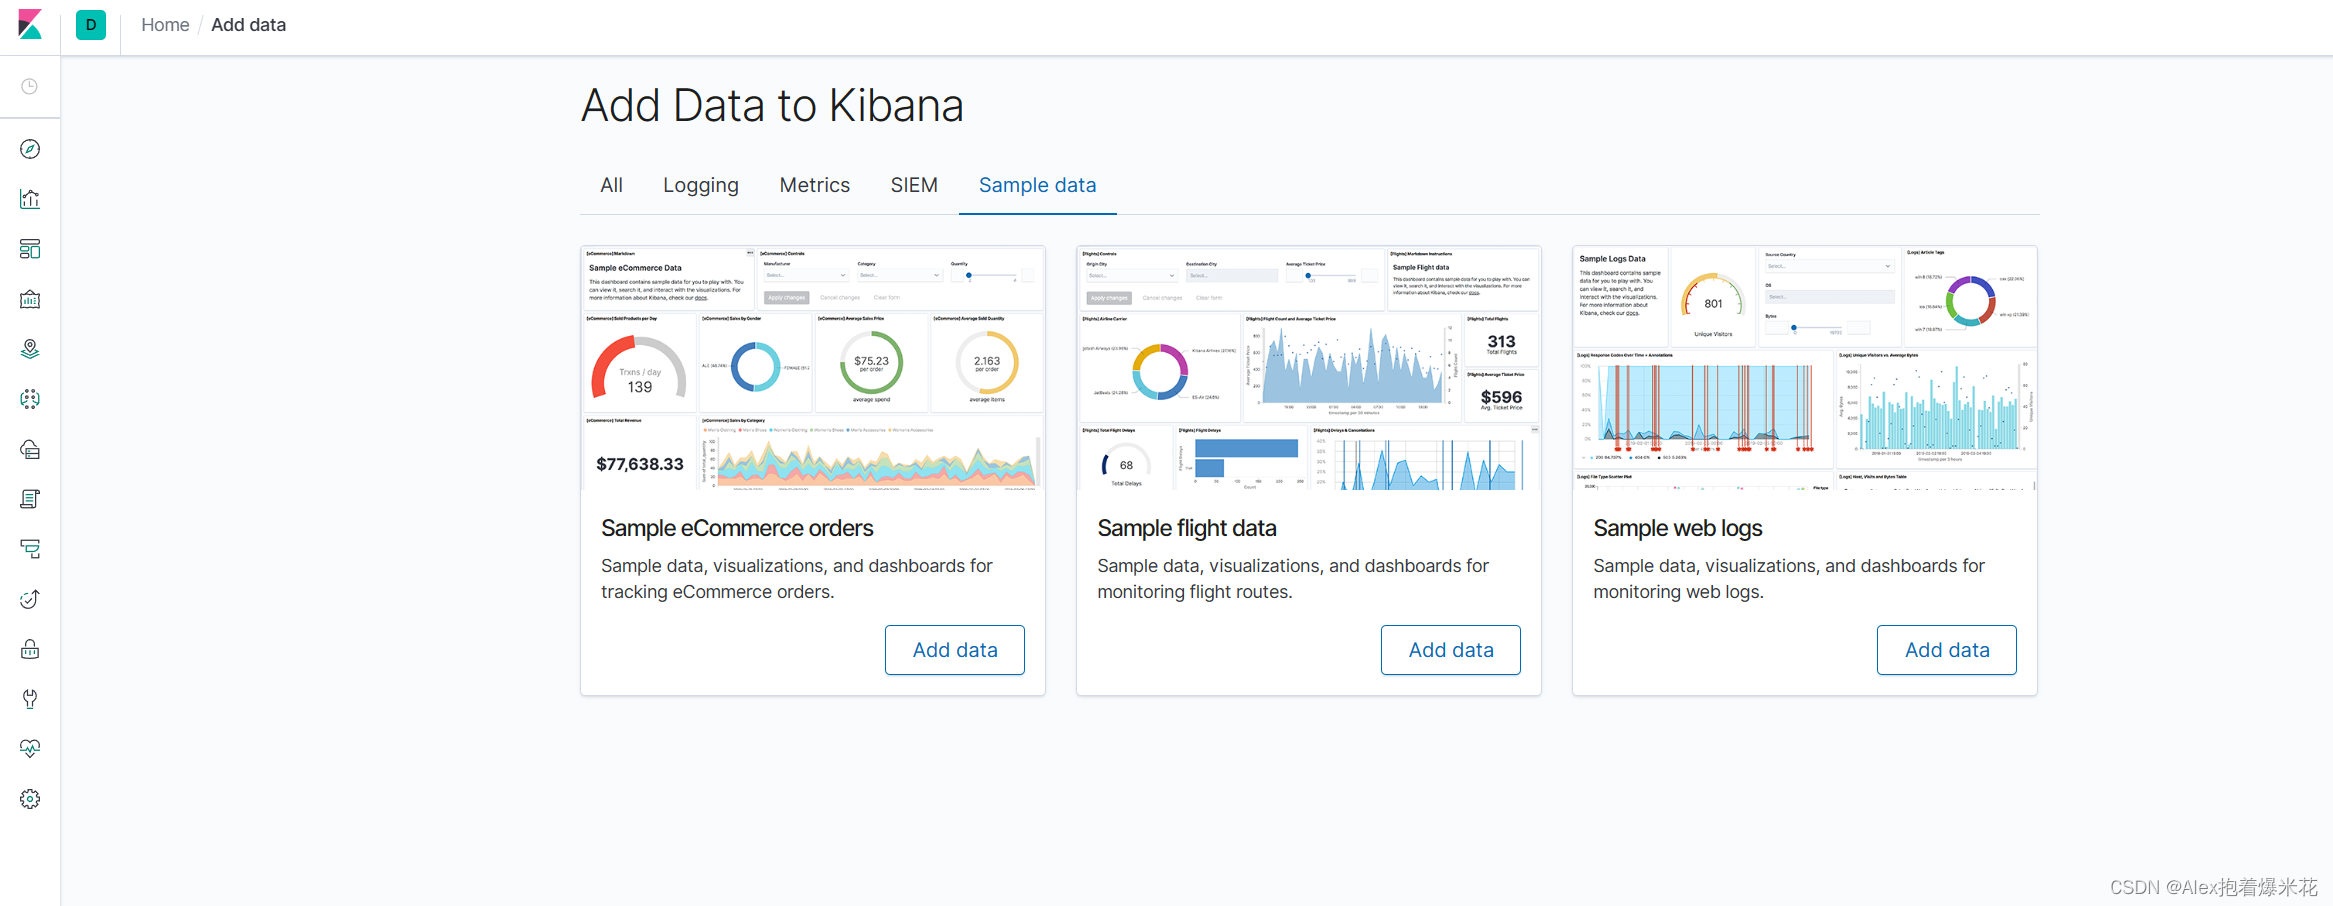Switch to the Metrics tab
The width and height of the screenshot is (2333, 906).
(815, 185)
